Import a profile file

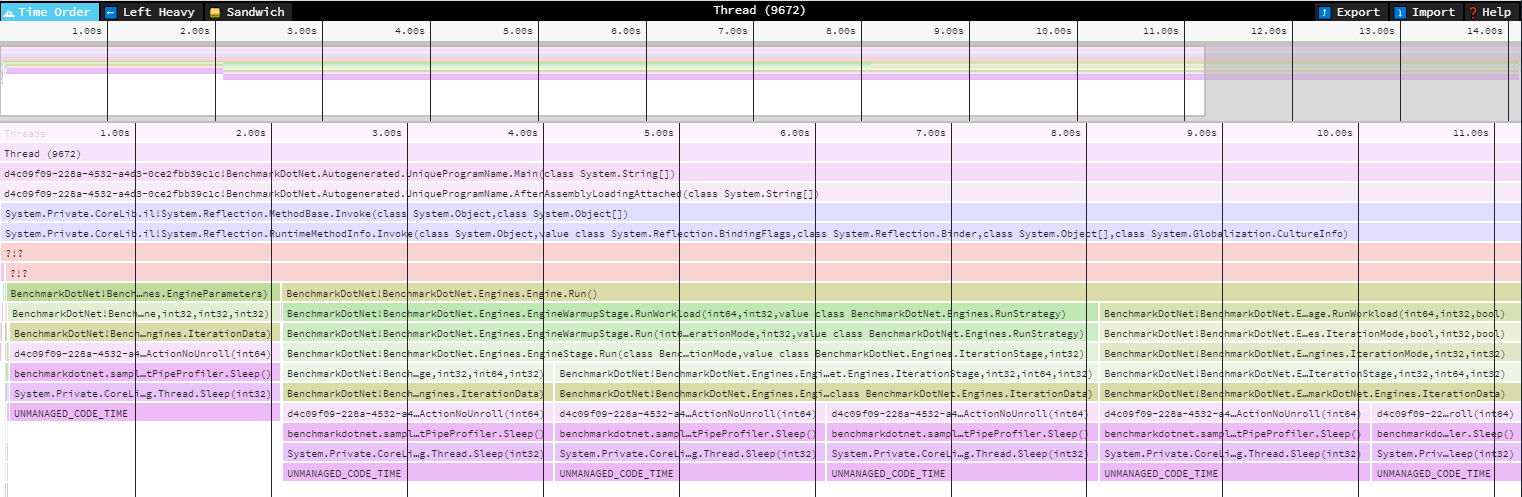point(1424,12)
